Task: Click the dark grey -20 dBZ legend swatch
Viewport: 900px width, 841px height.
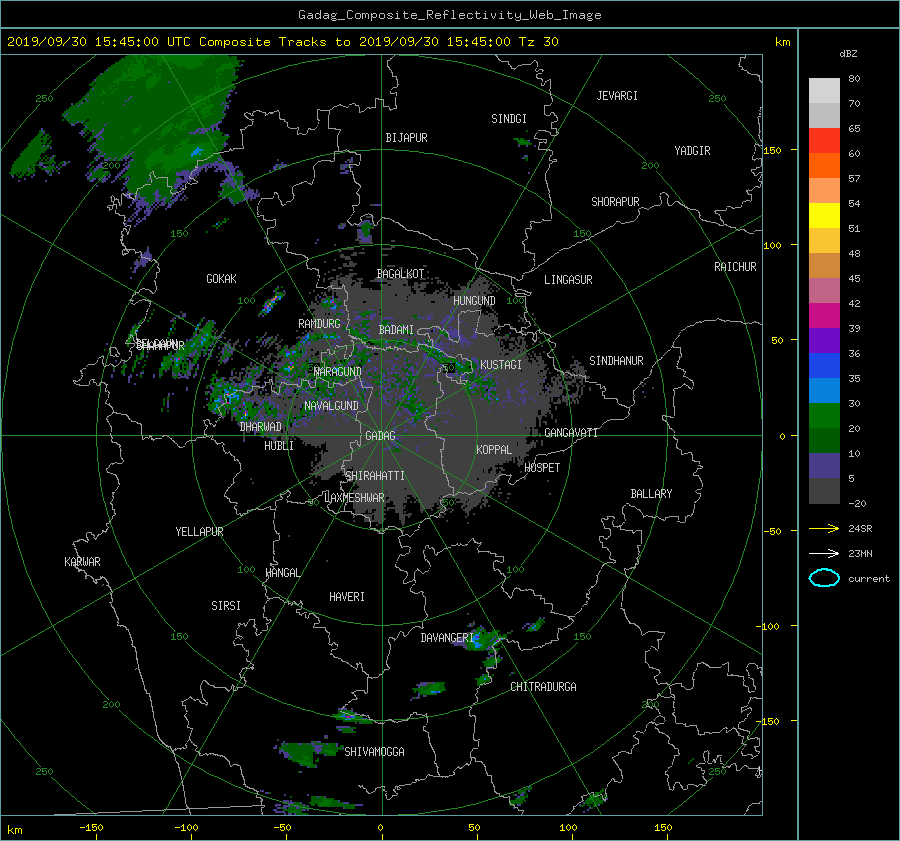Action: pos(824,491)
